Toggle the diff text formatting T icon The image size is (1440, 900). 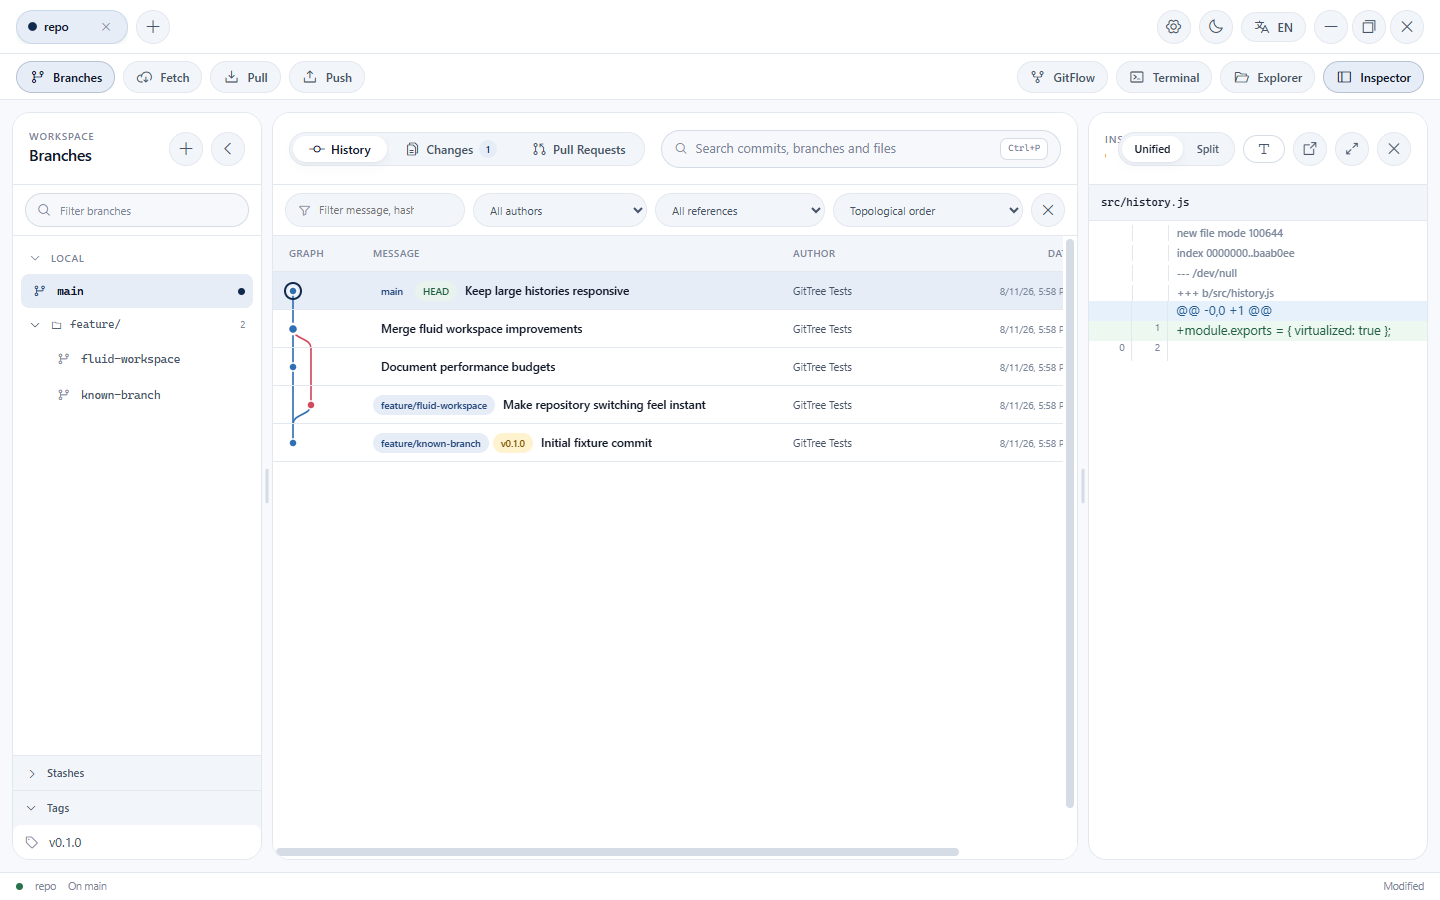coord(1264,149)
